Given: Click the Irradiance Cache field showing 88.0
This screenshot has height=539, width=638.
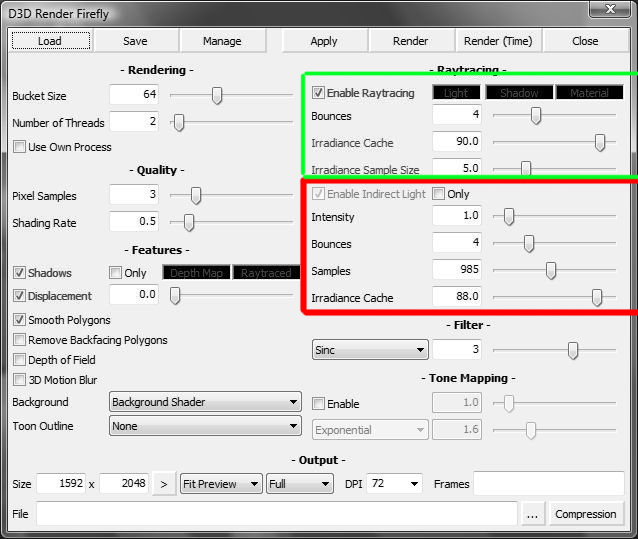Looking at the screenshot, I should pyautogui.click(x=457, y=296).
